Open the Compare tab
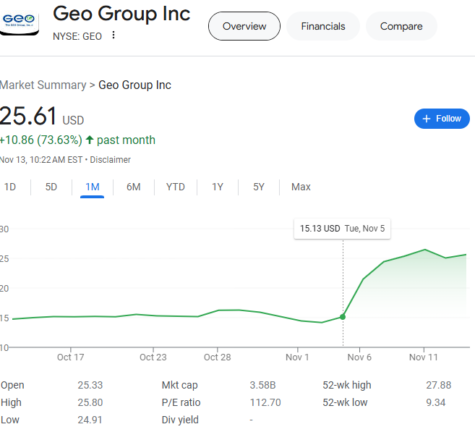The width and height of the screenshot is (475, 432). [x=401, y=26]
